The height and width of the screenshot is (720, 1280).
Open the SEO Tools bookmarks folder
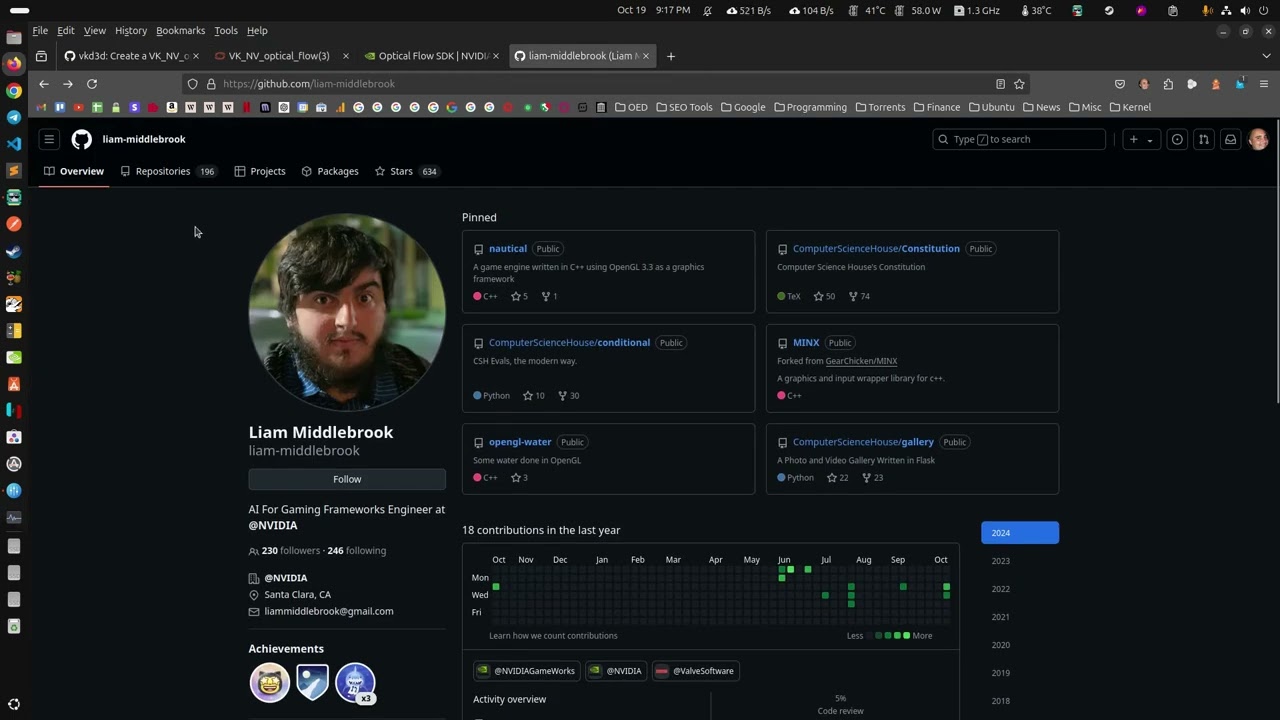[x=684, y=107]
